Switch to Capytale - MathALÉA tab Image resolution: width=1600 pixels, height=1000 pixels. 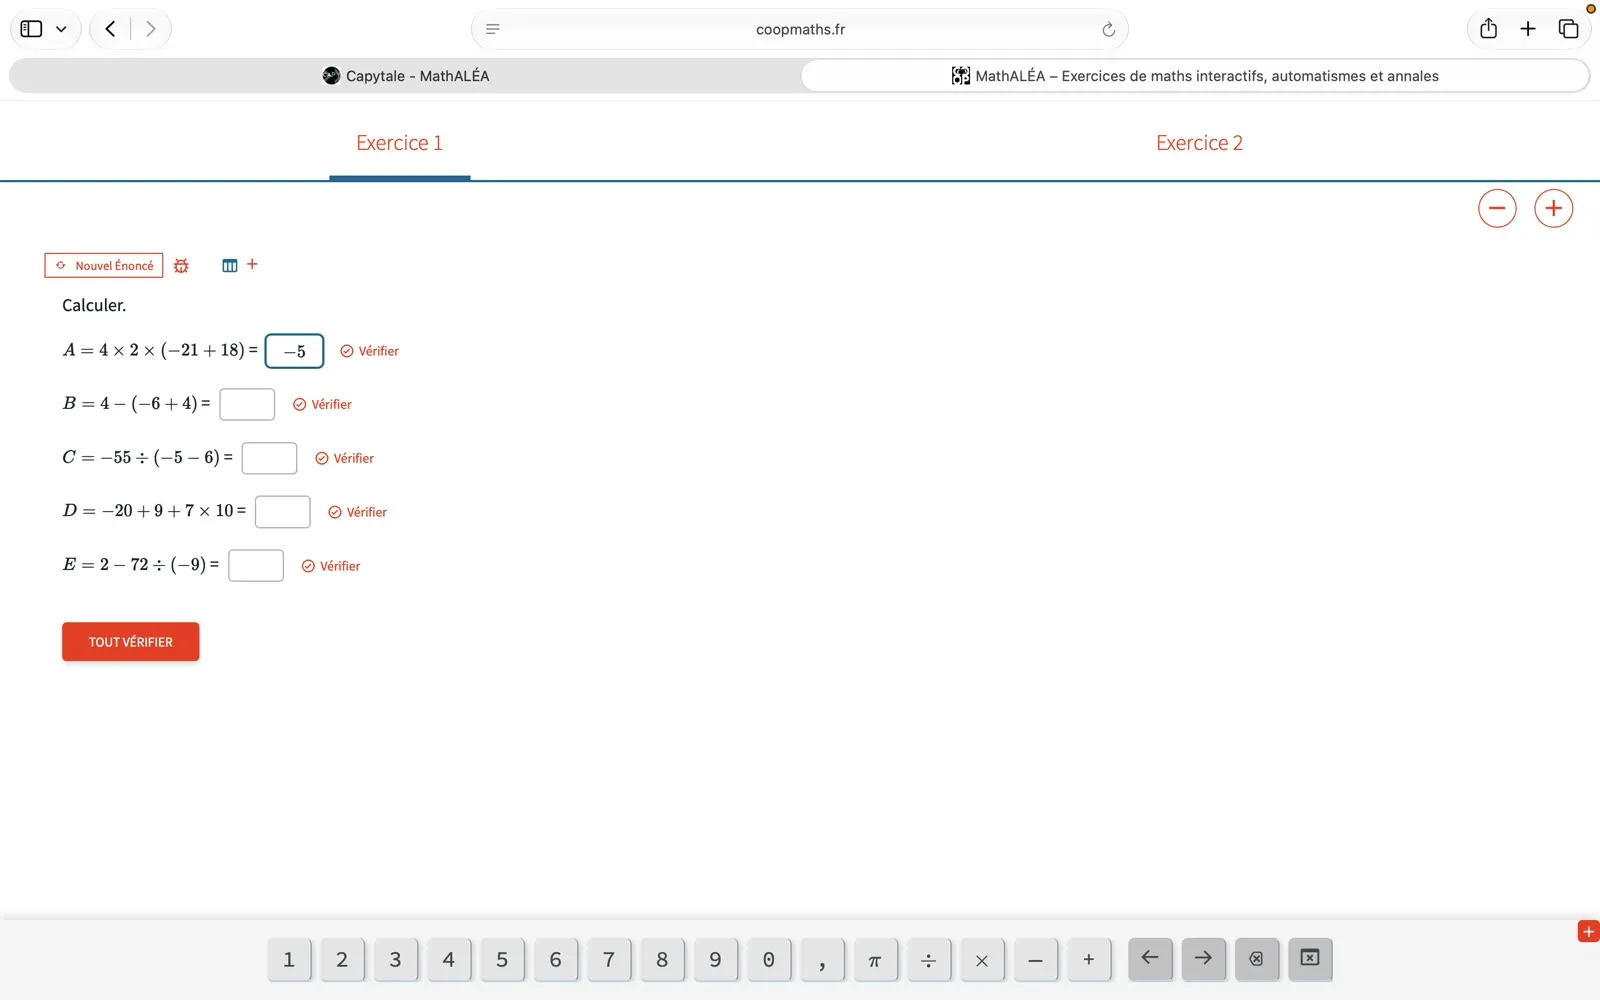point(405,76)
